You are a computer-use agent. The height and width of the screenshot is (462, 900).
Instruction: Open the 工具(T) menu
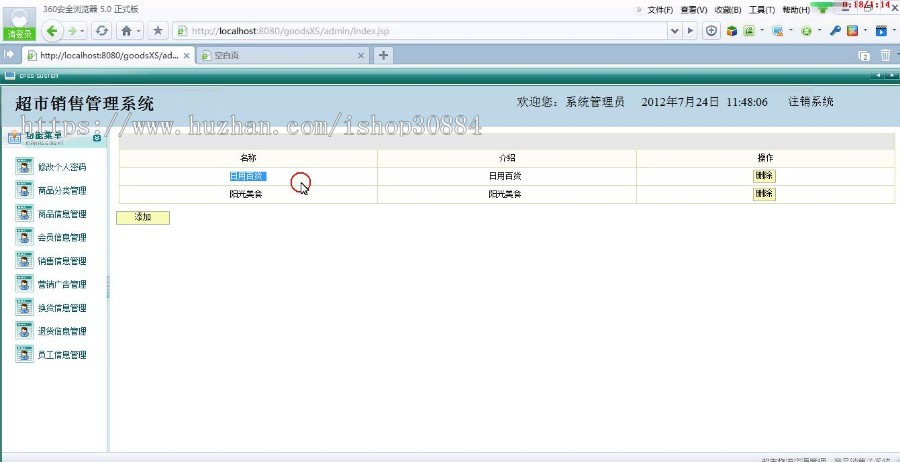click(x=762, y=10)
